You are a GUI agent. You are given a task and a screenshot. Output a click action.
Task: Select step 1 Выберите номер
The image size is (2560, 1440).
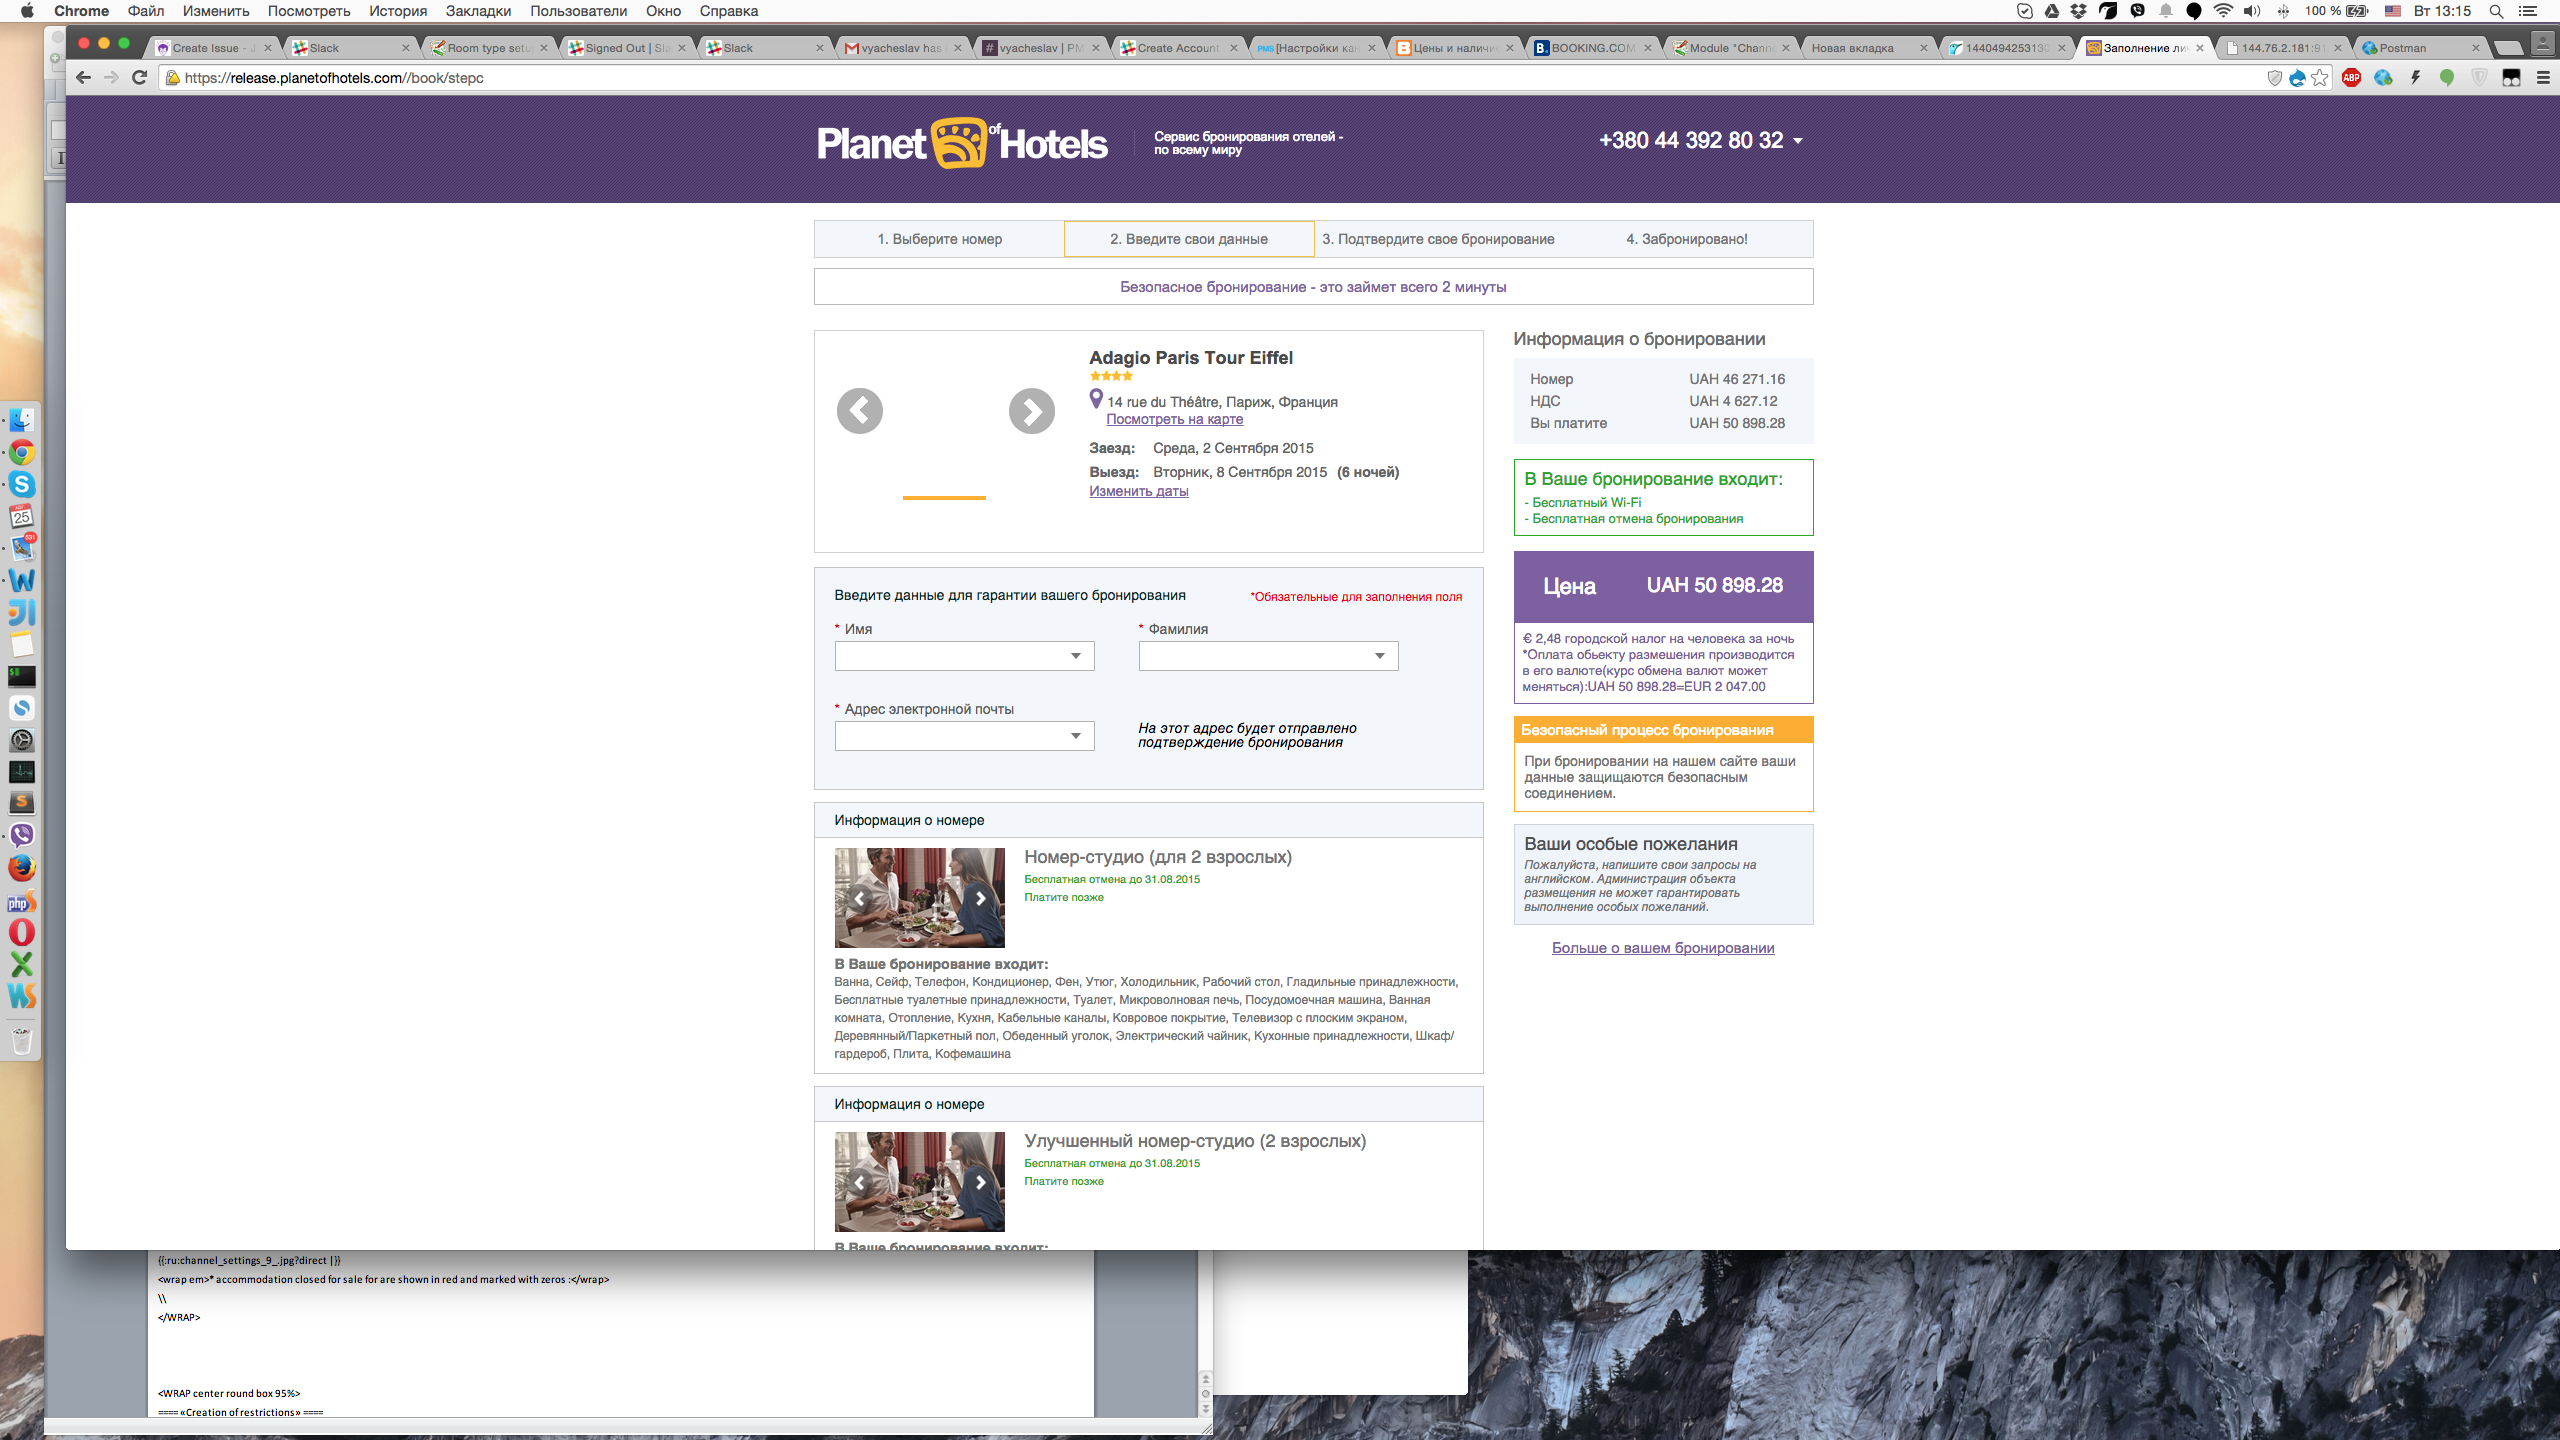939,239
